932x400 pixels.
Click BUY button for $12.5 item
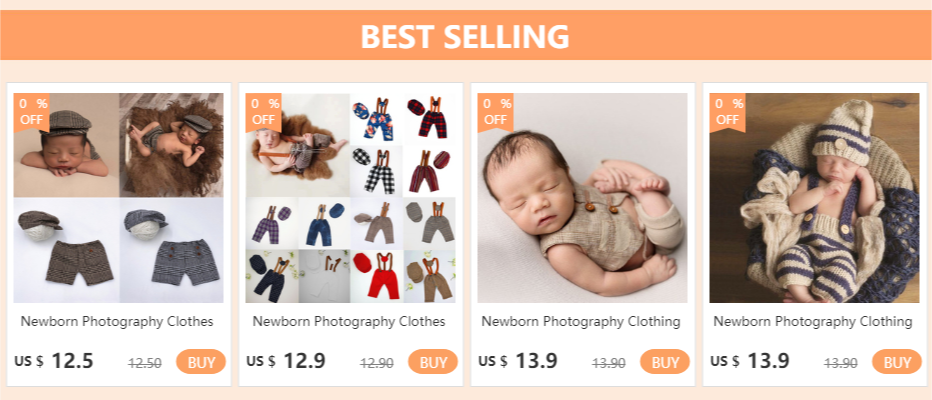201,362
